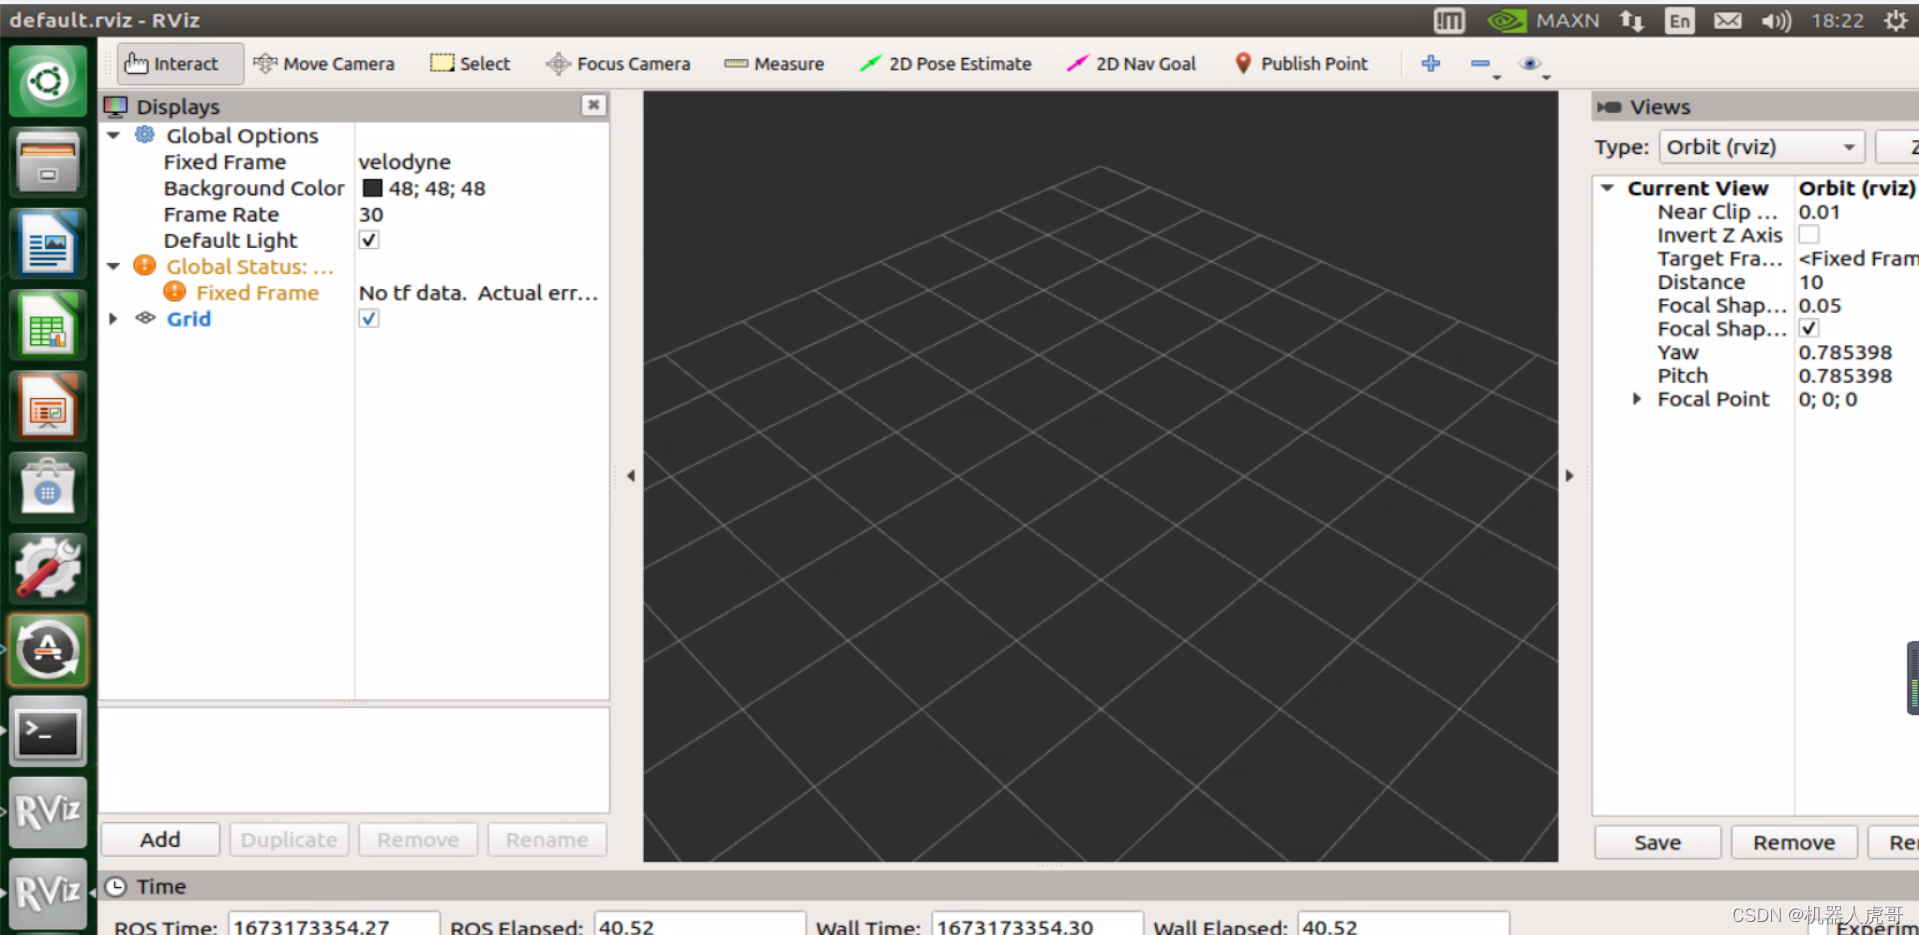Collapse the right Views dock arrow
Viewport: 1919px width, 935px height.
pos(1569,476)
